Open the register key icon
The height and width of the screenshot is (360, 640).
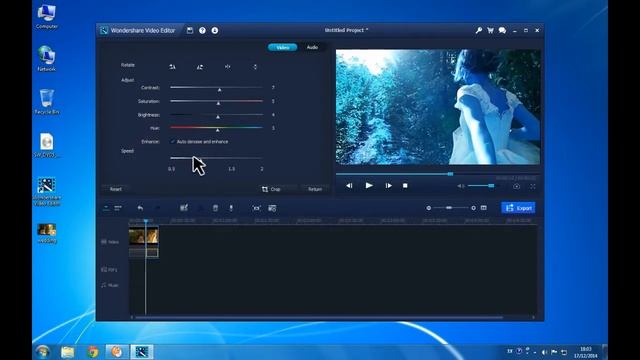point(478,30)
